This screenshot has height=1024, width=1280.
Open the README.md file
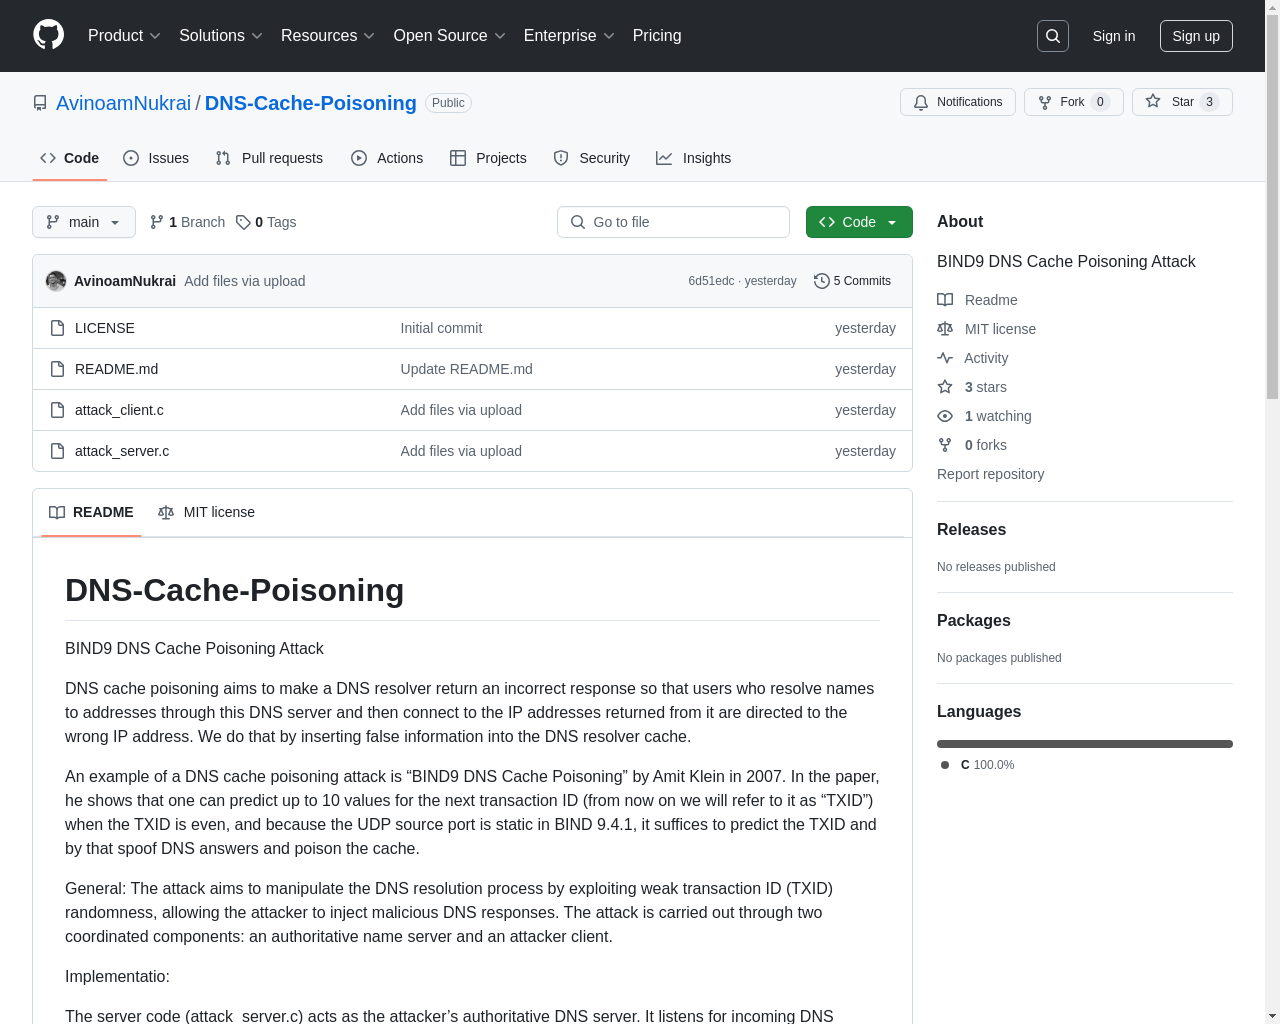(x=116, y=369)
